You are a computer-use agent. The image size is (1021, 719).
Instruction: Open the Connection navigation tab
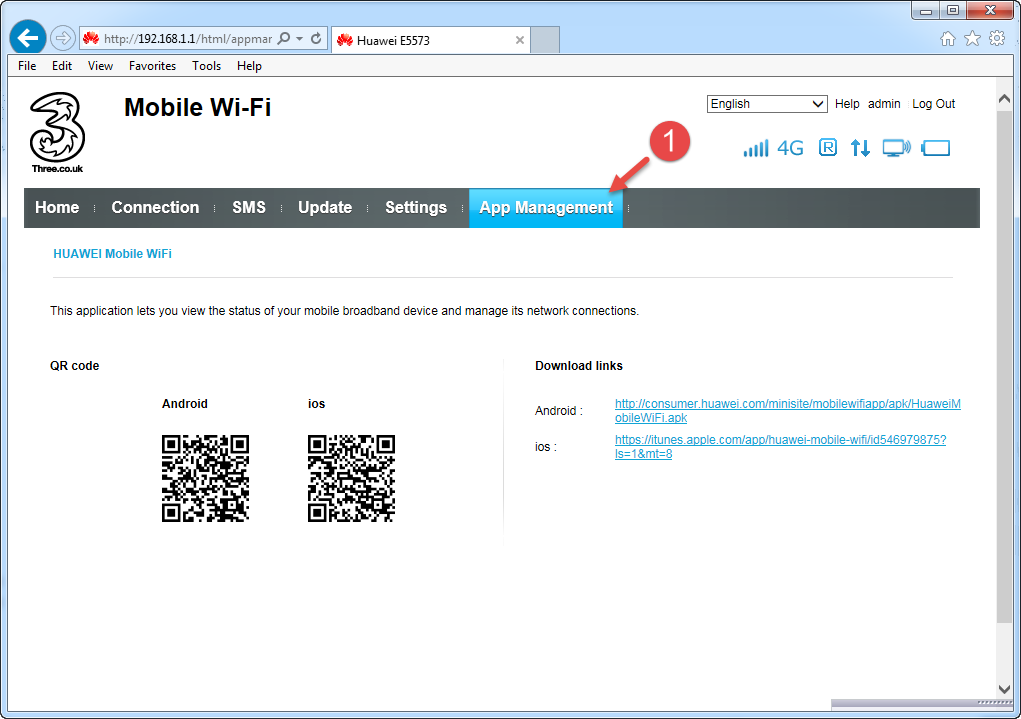[x=155, y=208]
